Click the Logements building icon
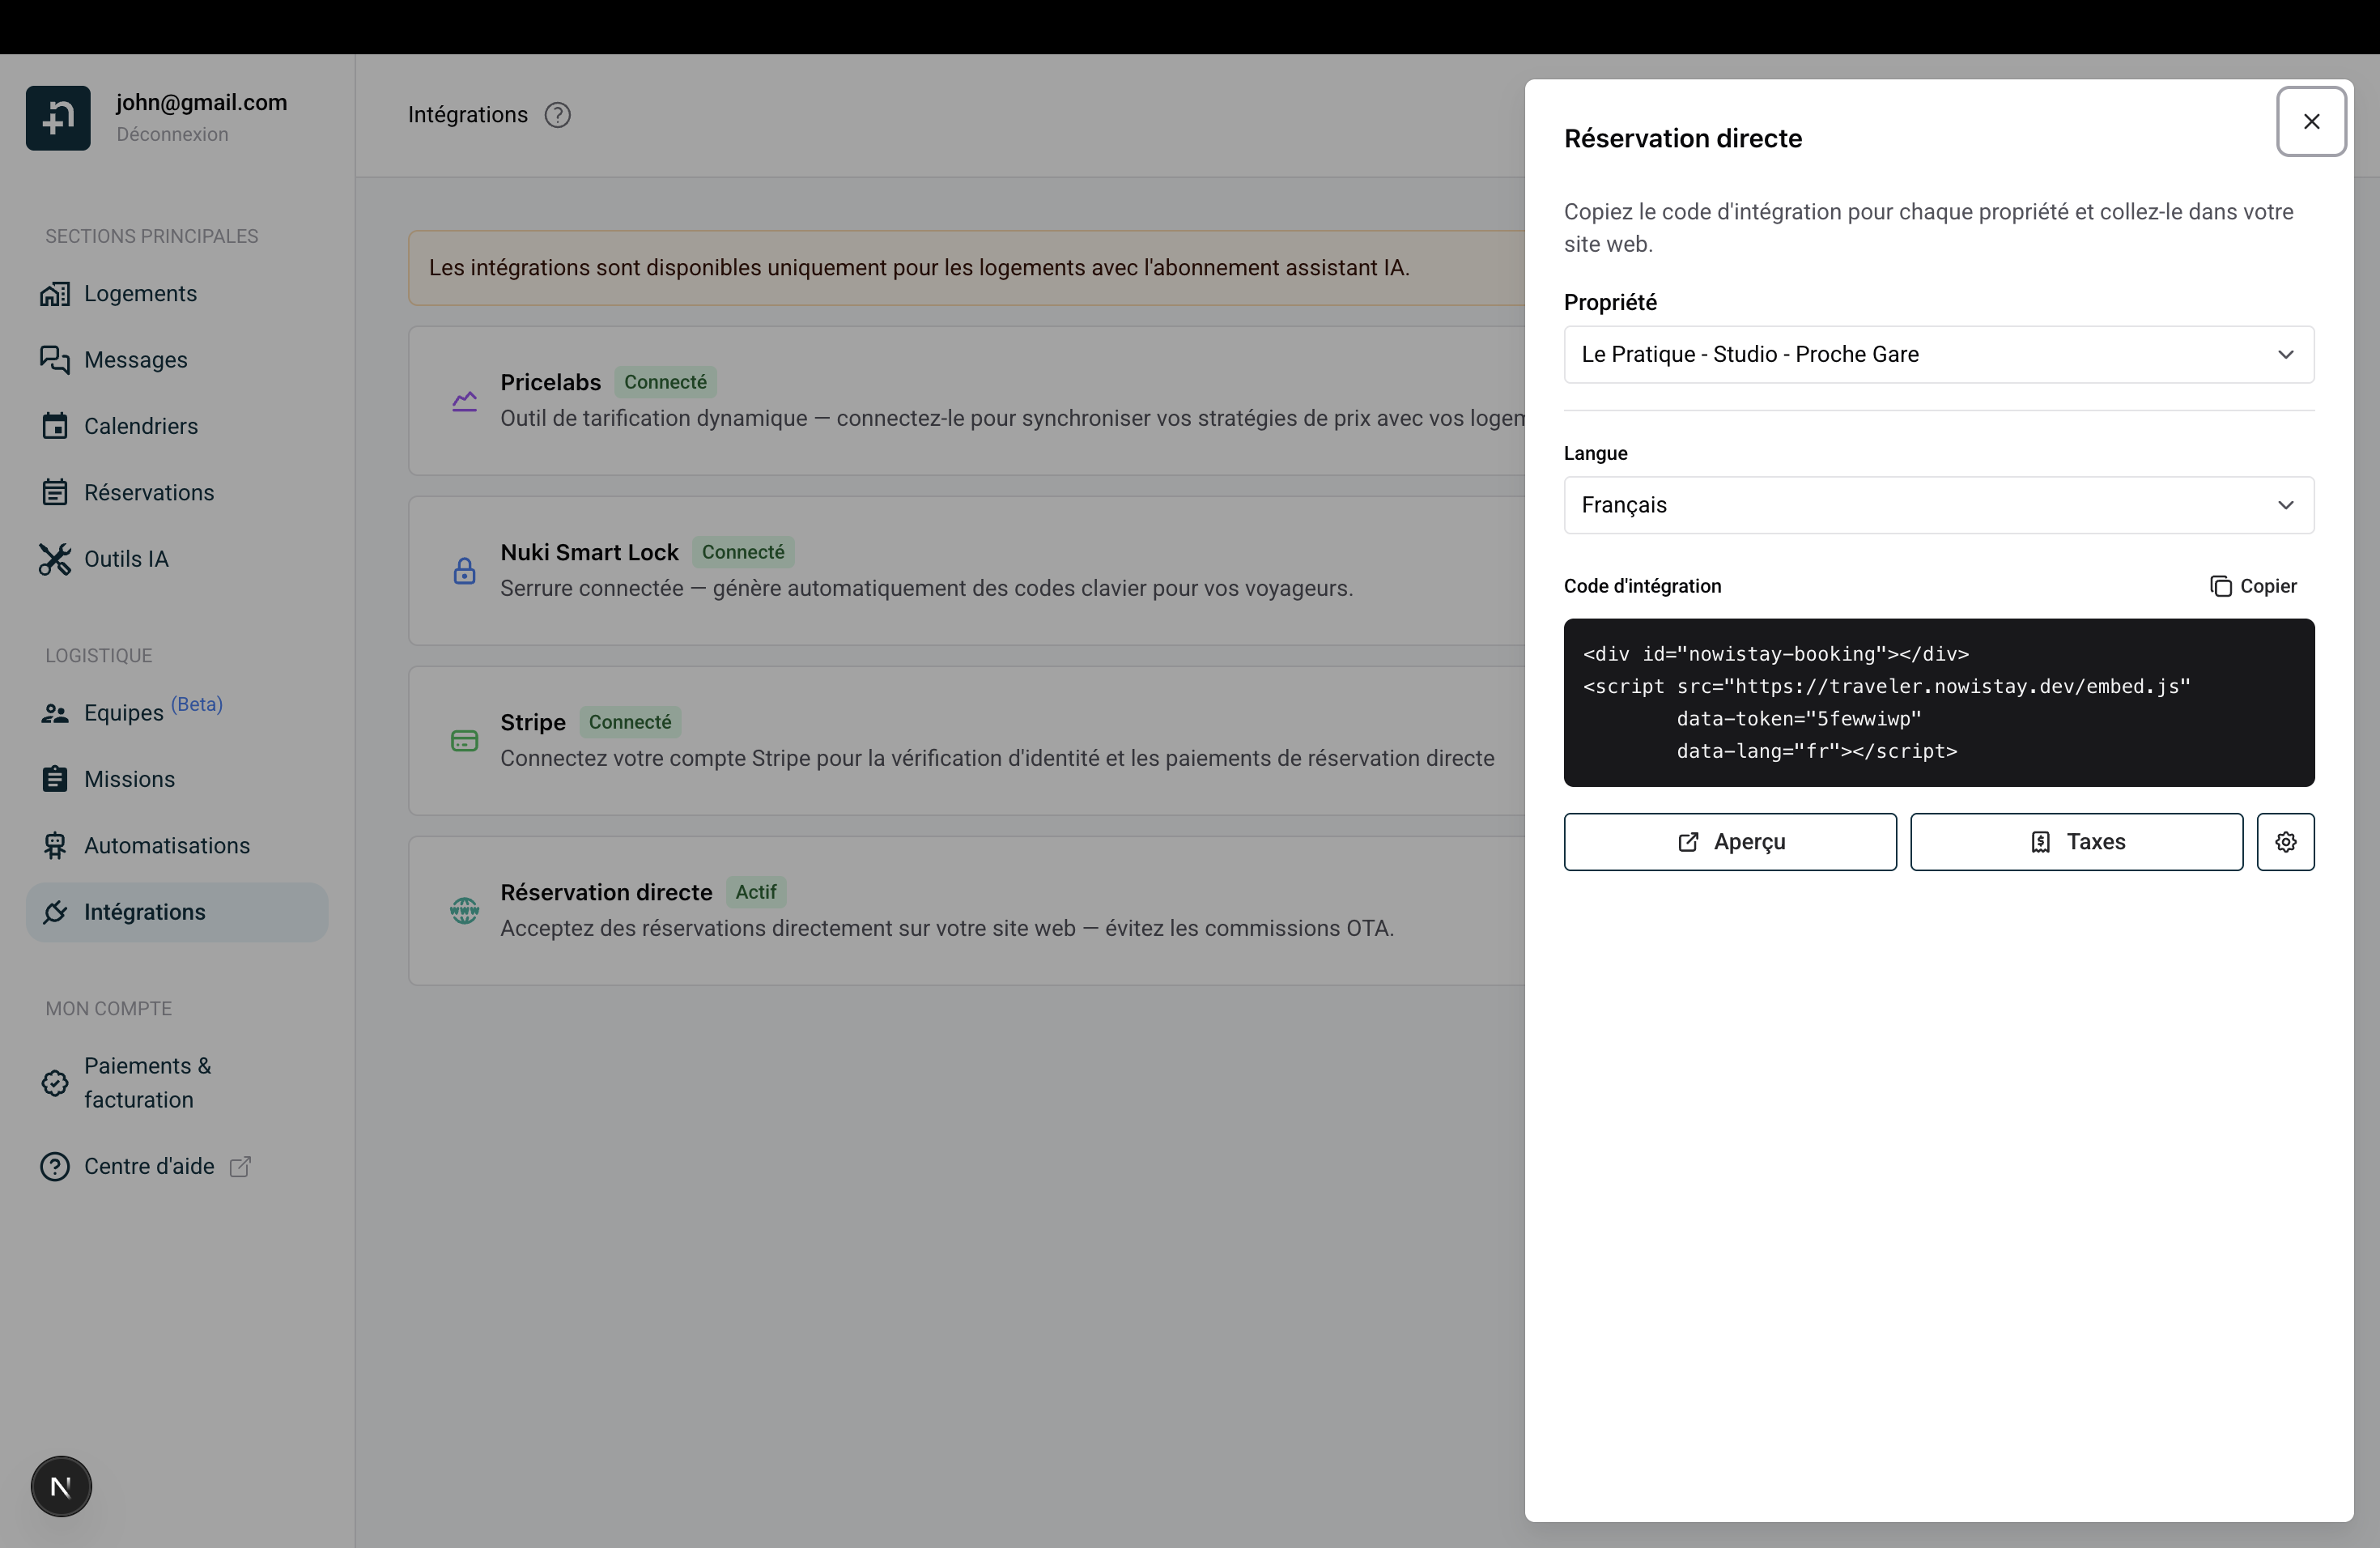 55,294
